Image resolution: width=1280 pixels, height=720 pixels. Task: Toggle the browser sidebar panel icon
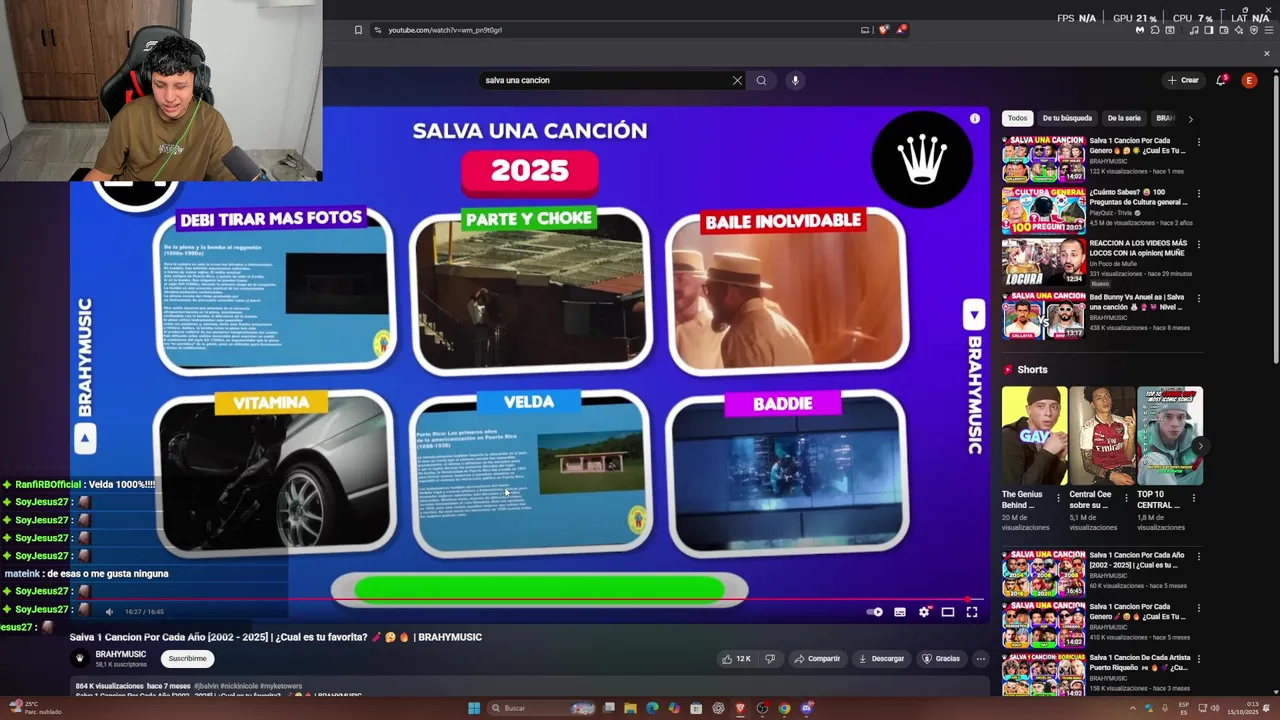pos(1208,30)
